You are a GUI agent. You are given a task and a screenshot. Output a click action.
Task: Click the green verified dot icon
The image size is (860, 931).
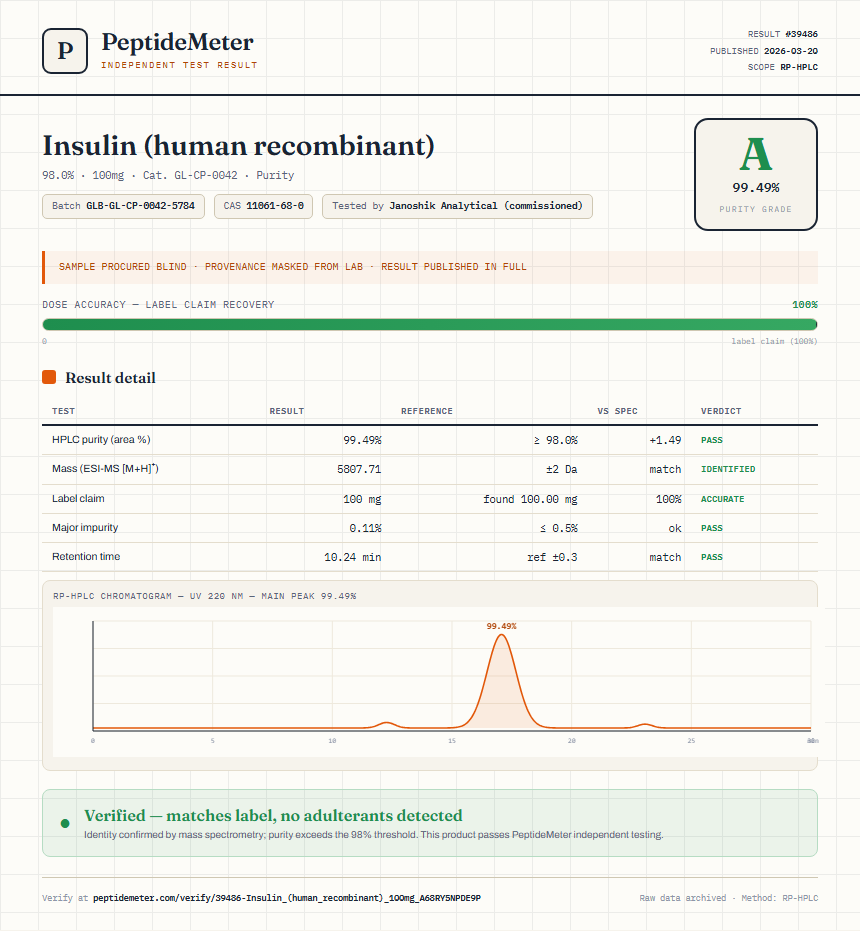pyautogui.click(x=65, y=823)
